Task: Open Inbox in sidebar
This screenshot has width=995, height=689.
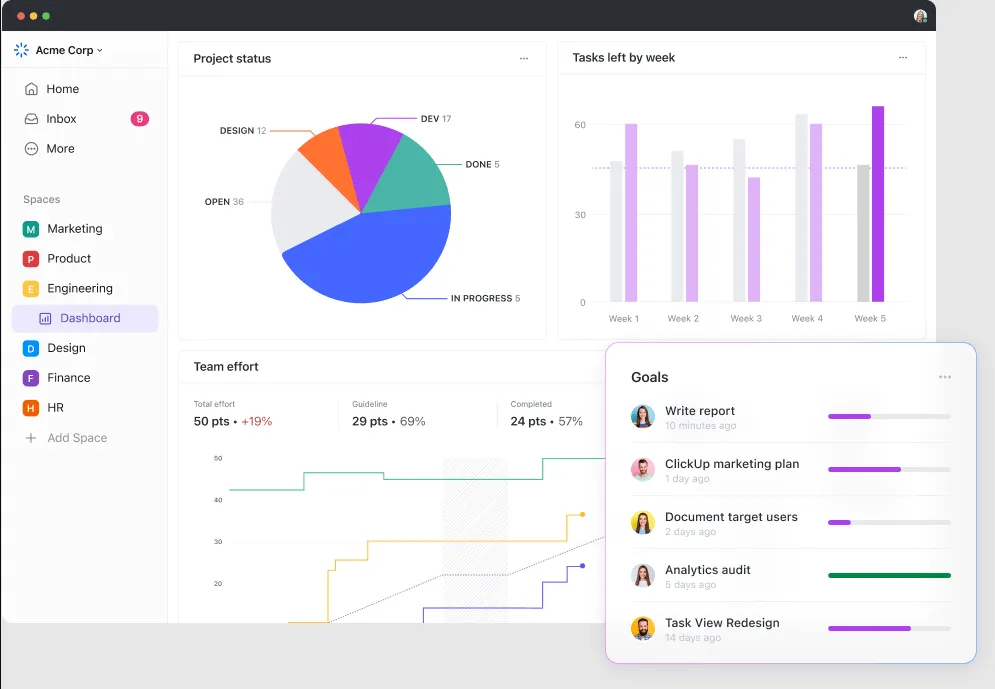Action: click(x=61, y=119)
